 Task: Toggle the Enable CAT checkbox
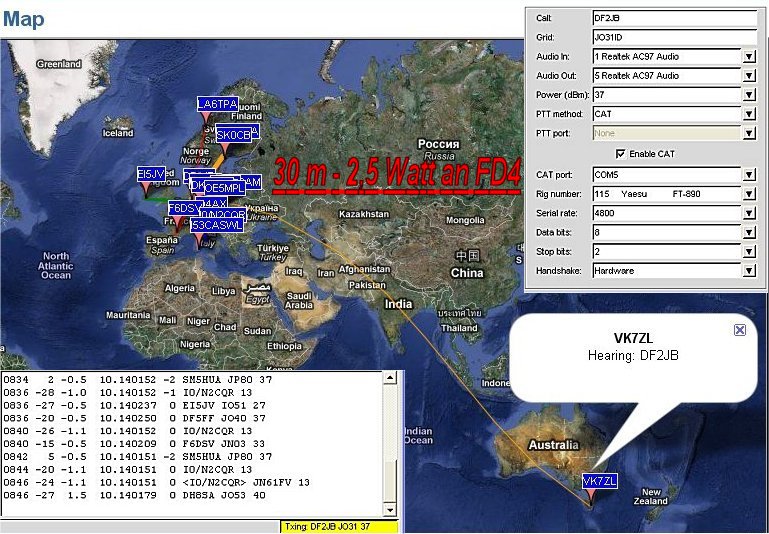(x=620, y=154)
